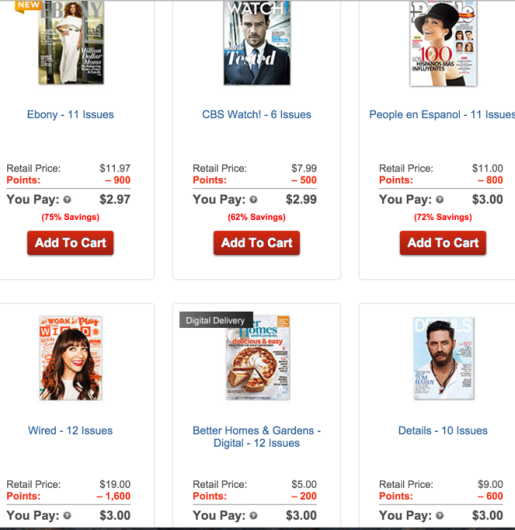Viewport: 515px width, 530px height.
Task: Open the Ebony - 11 Issues link
Action: (70, 115)
